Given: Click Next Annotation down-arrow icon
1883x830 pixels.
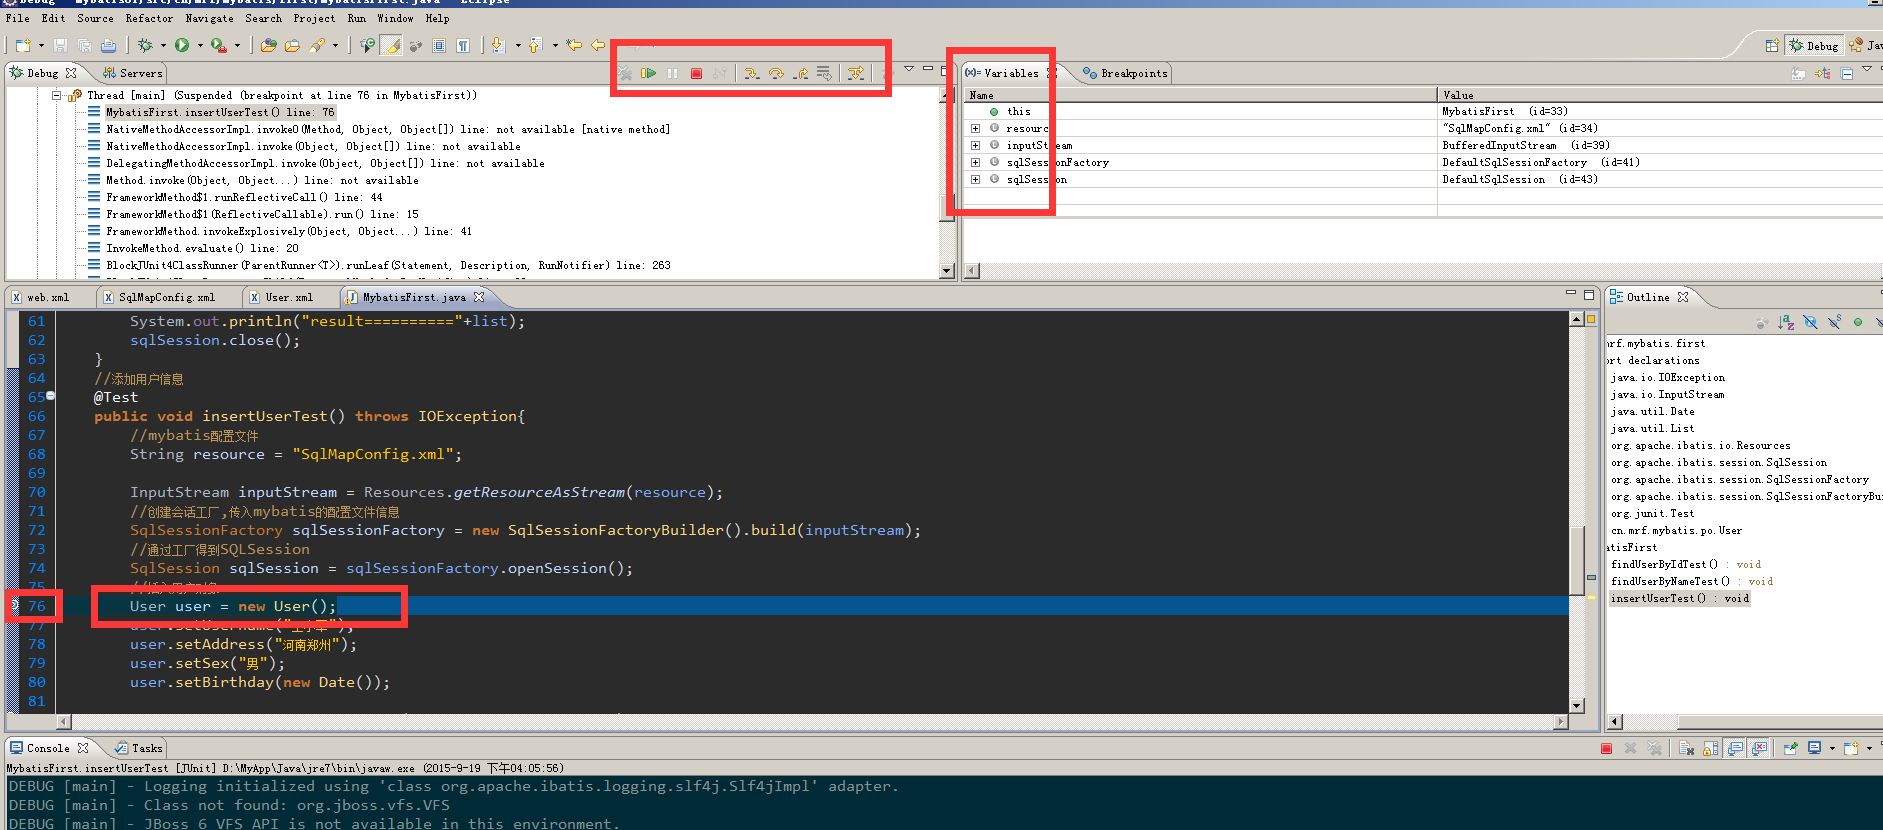Looking at the screenshot, I should point(498,45).
